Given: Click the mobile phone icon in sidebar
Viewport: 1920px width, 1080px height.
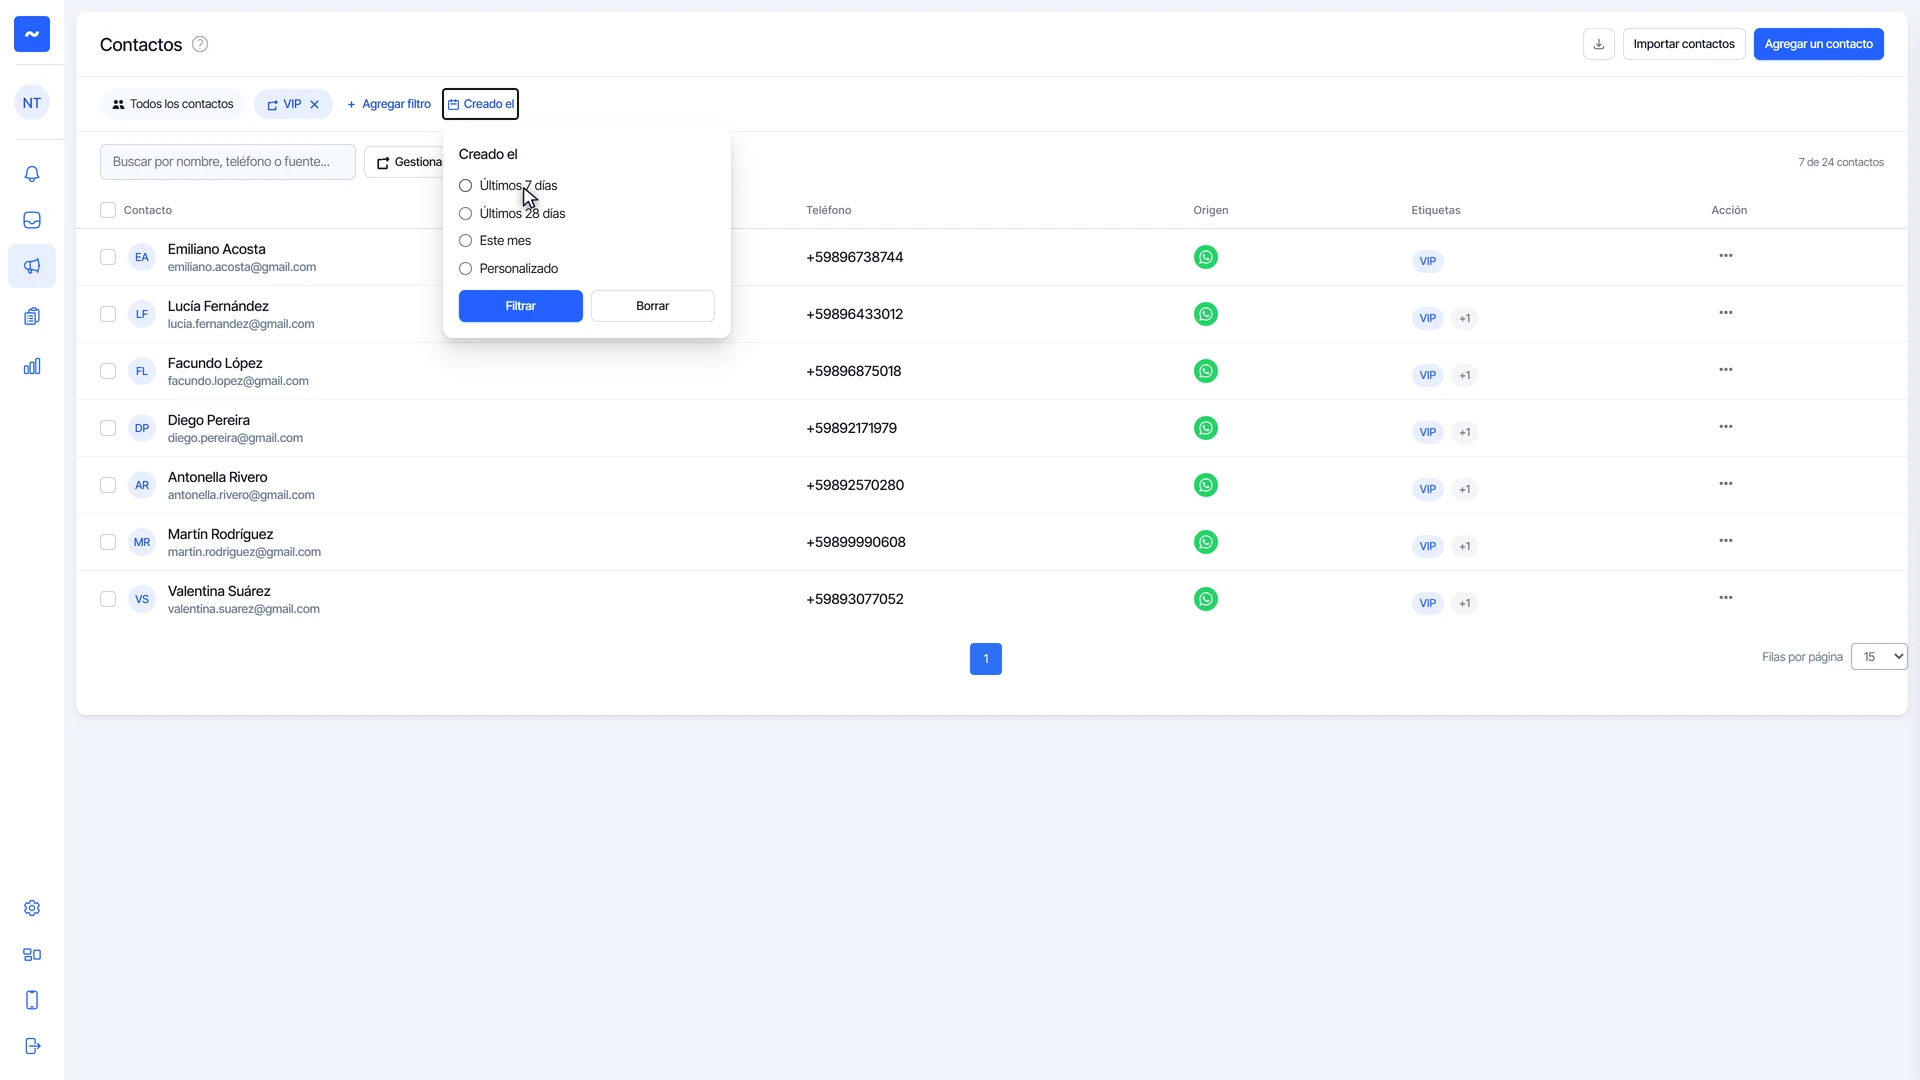Looking at the screenshot, I should click(32, 1000).
